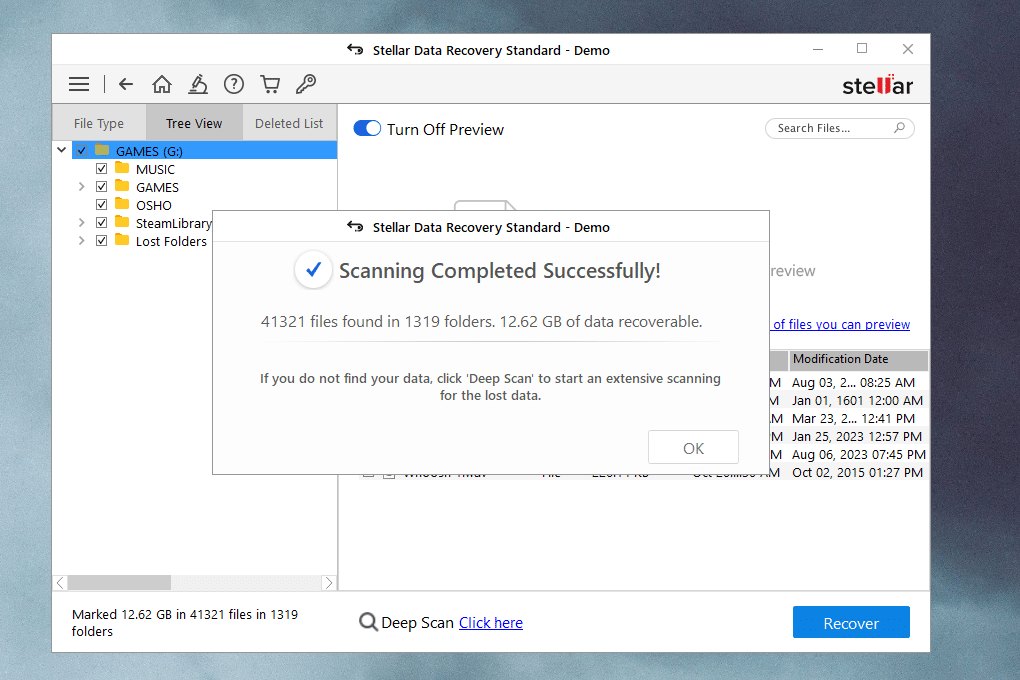The height and width of the screenshot is (680, 1020).
Task: Click OK in the Scanning Completed dialog
Action: [693, 448]
